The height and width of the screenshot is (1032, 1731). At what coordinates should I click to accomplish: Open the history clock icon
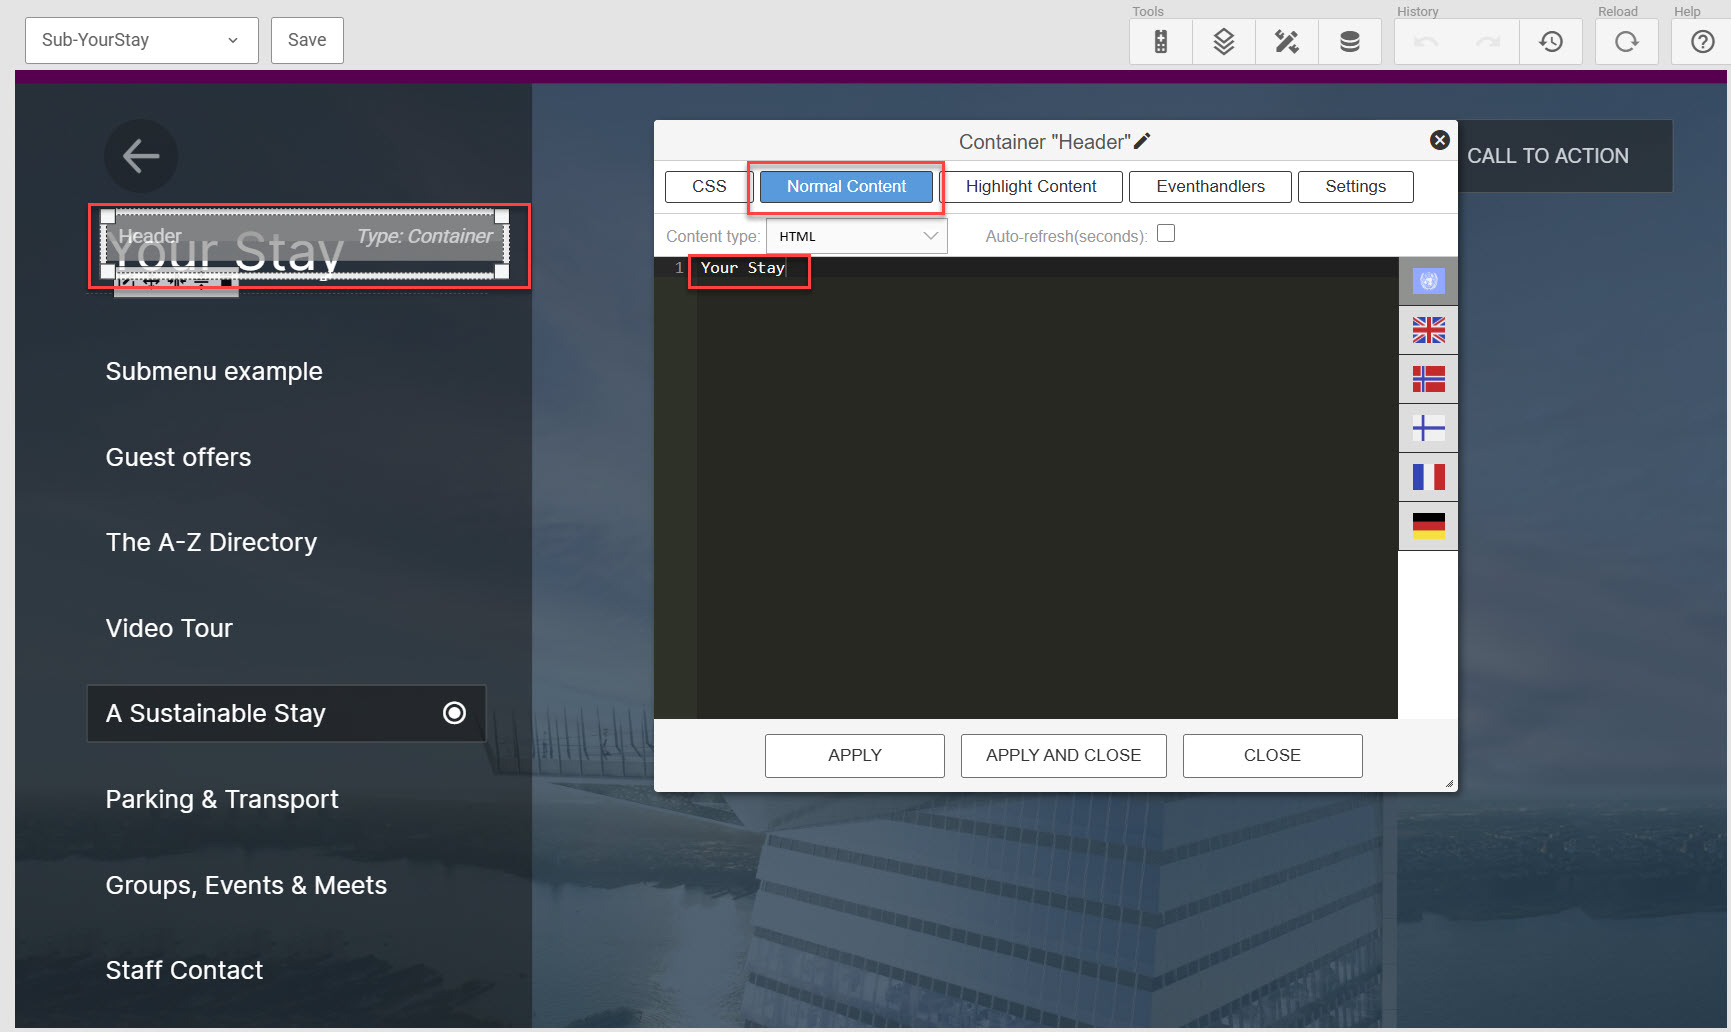tap(1551, 41)
